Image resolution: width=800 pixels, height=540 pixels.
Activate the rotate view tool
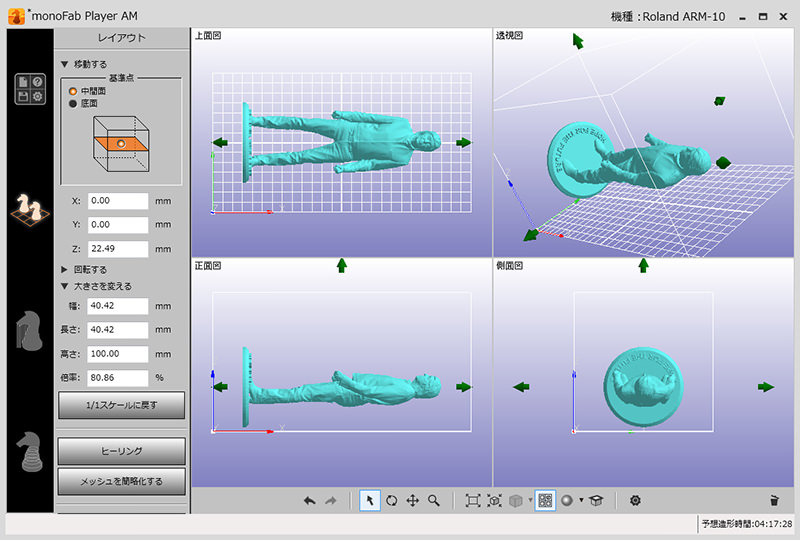[391, 500]
